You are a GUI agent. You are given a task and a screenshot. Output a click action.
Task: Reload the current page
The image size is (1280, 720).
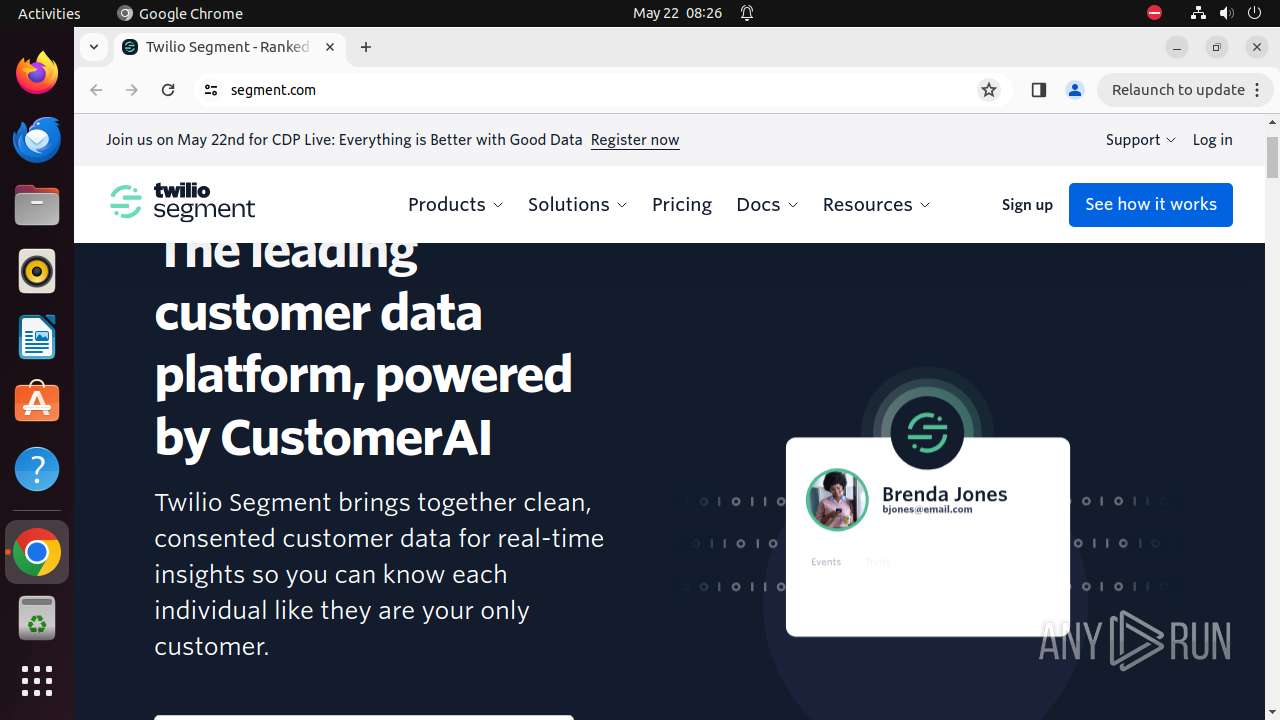tap(168, 90)
